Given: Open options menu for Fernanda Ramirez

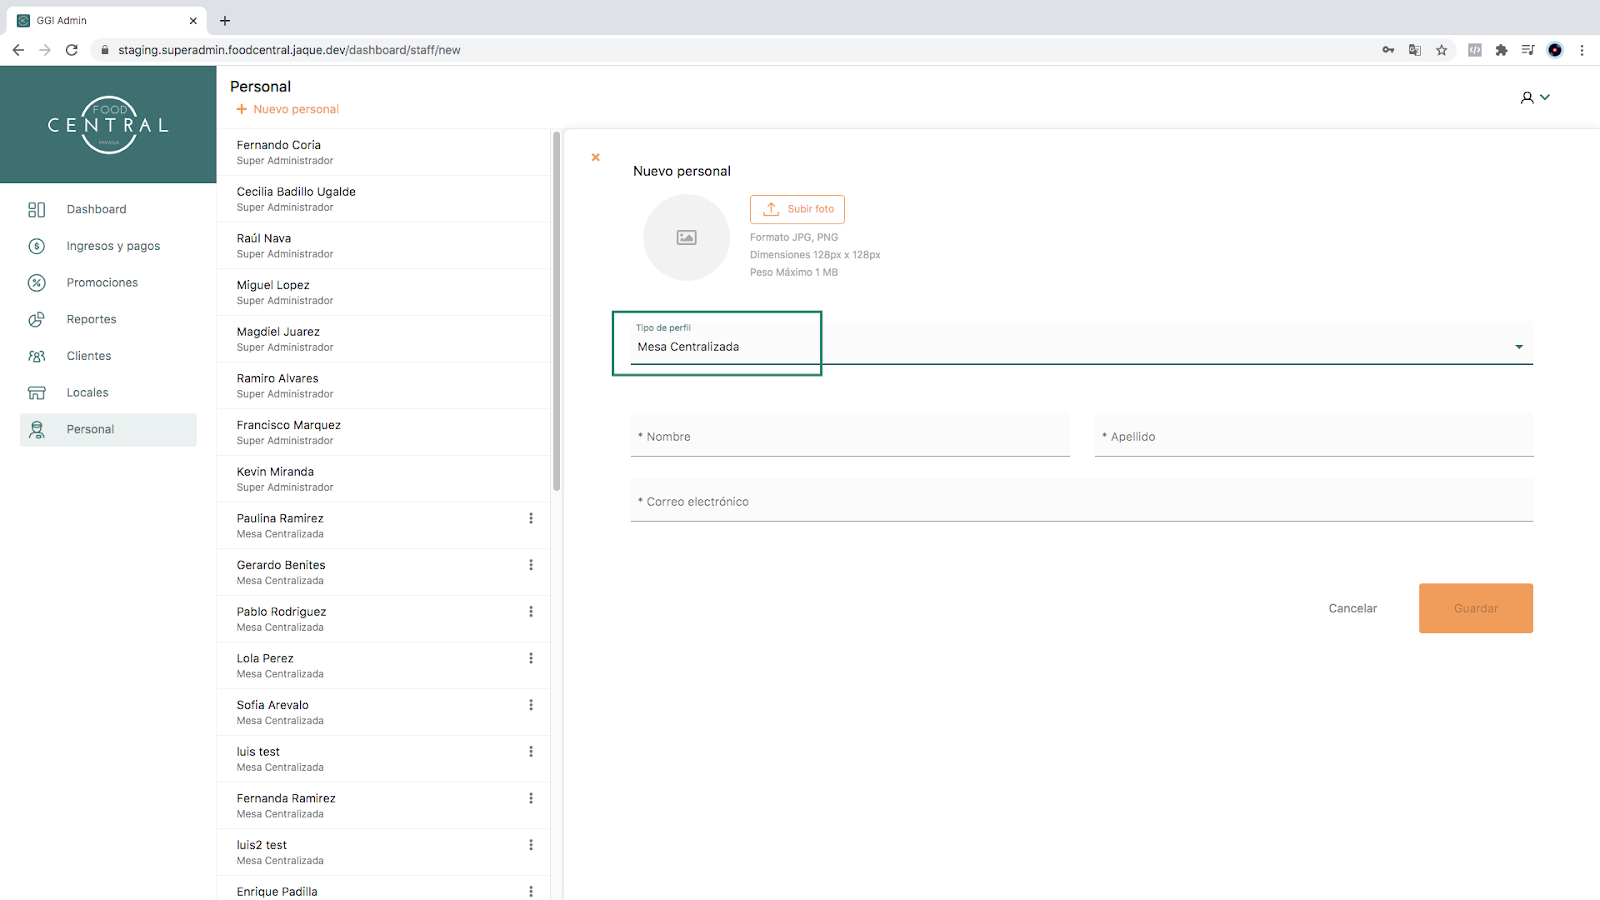Looking at the screenshot, I should click(531, 798).
